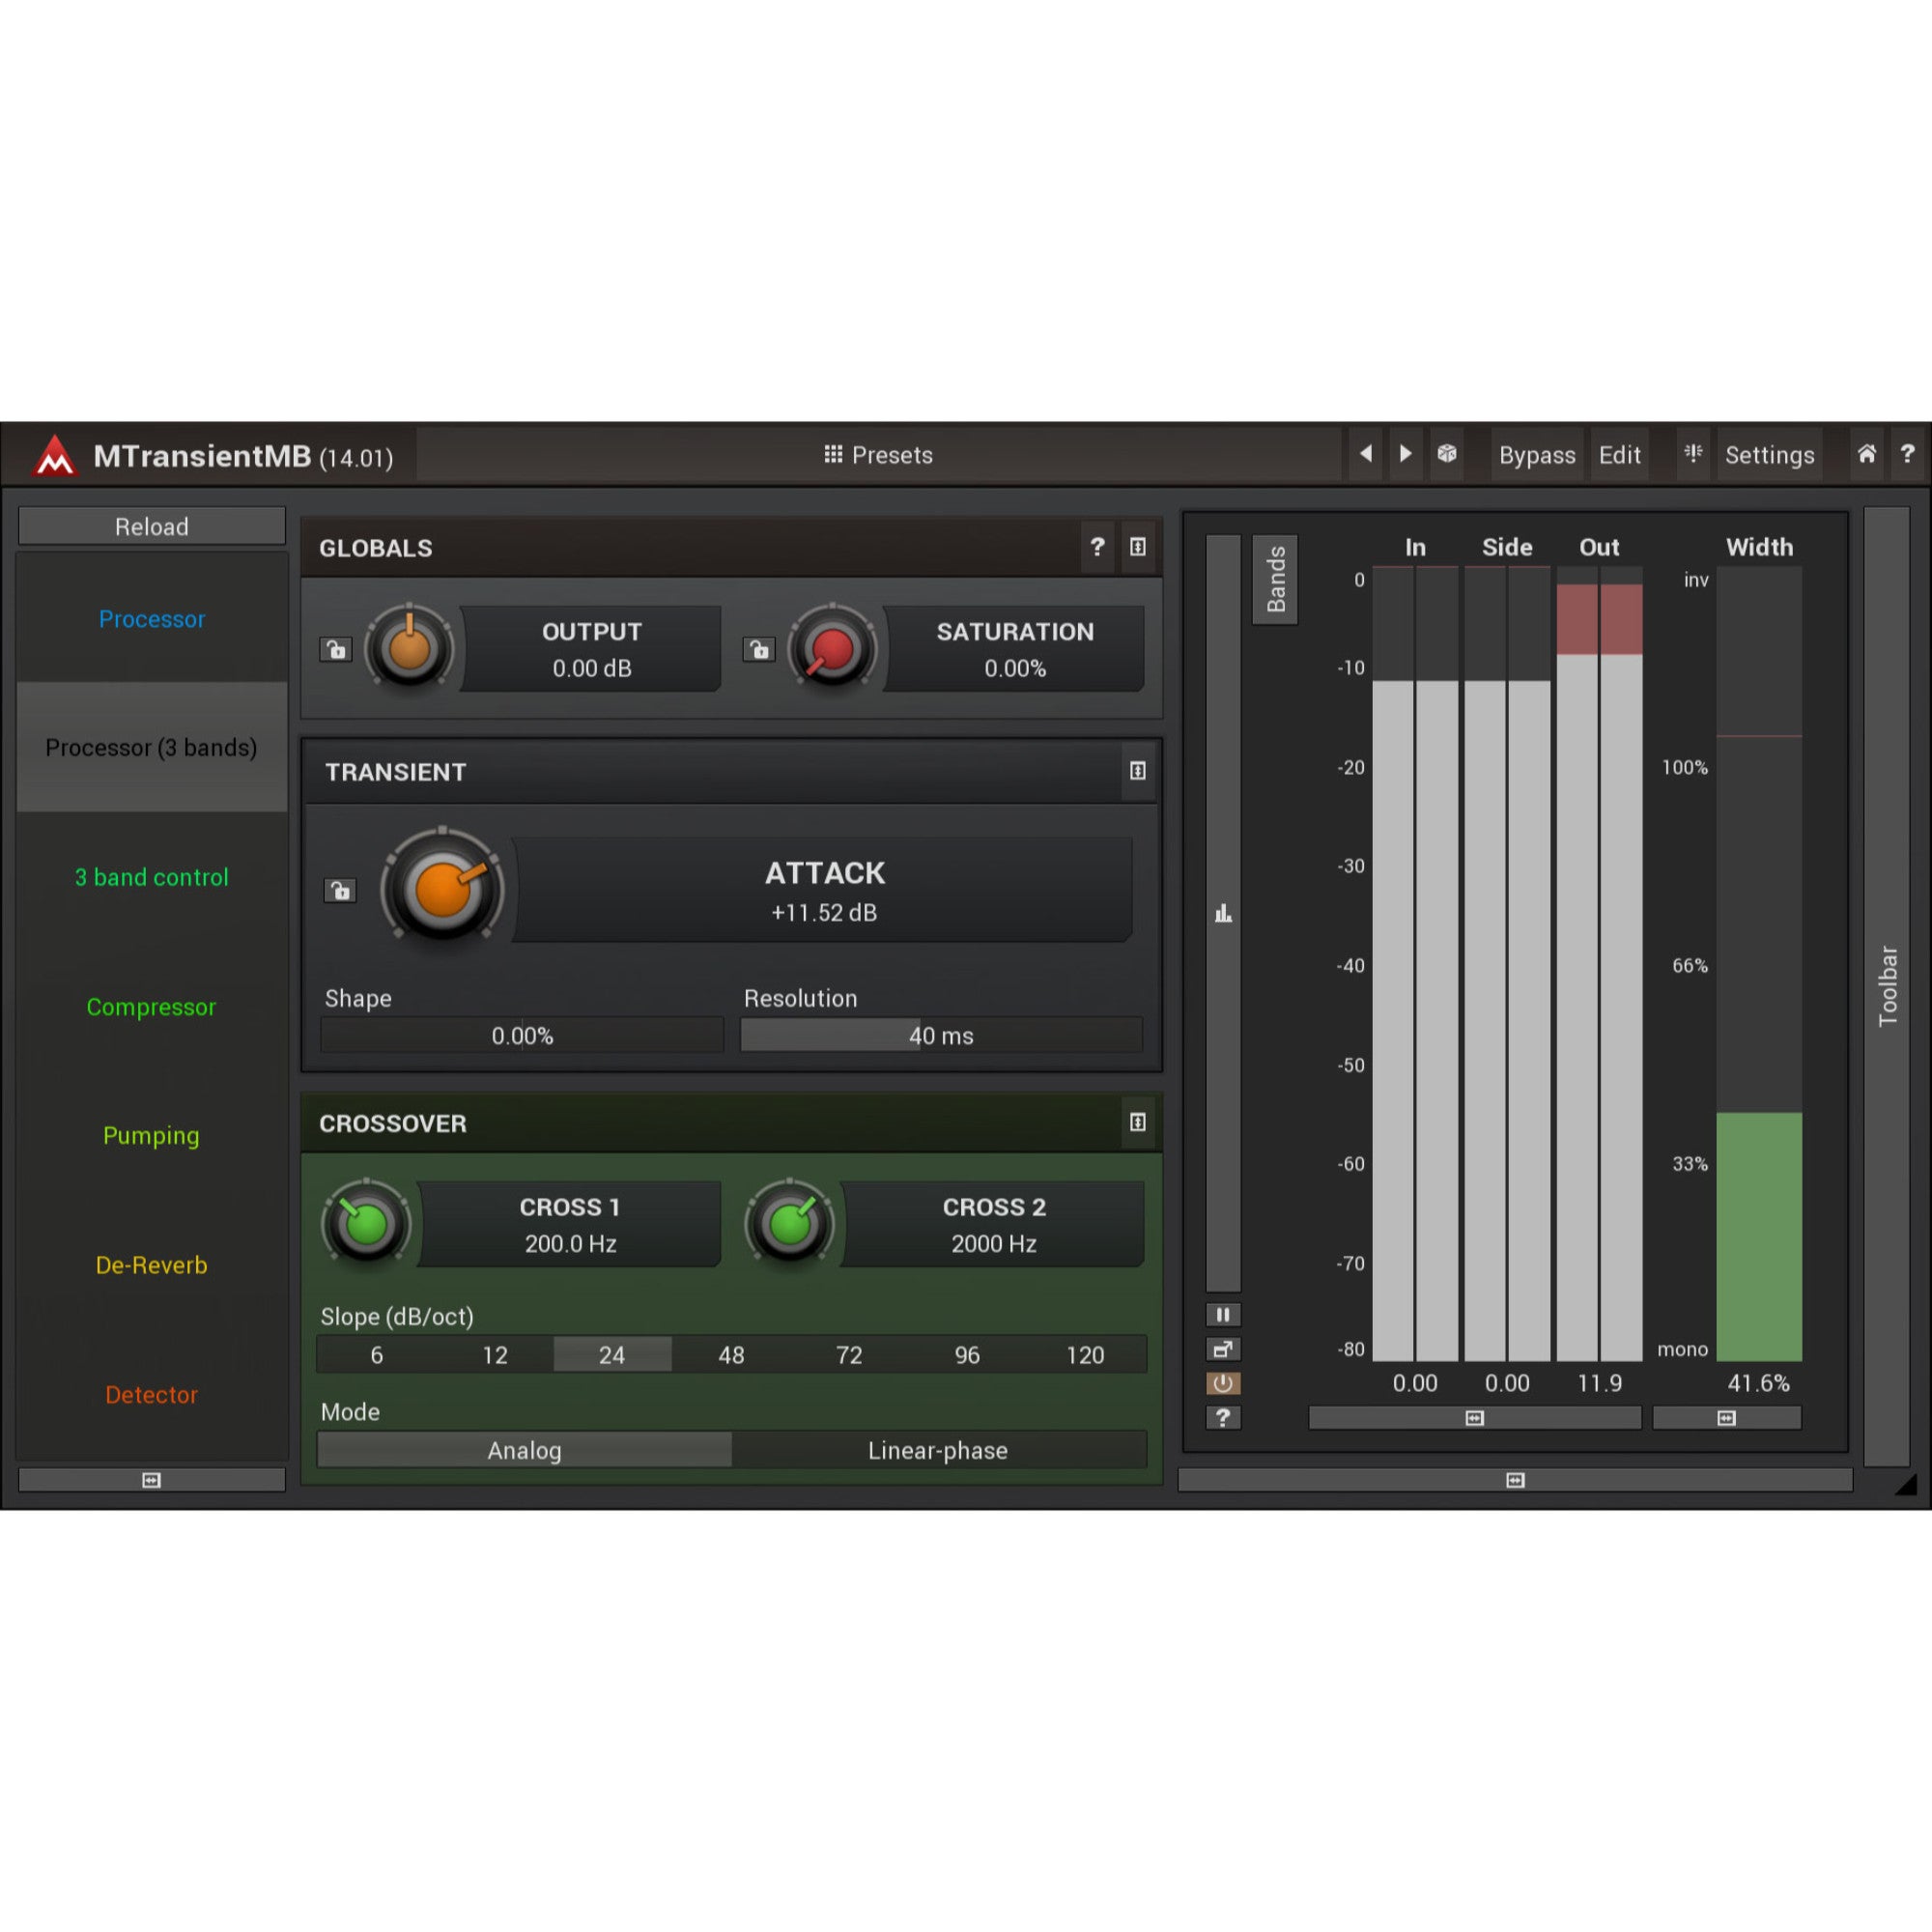Click the Reload button
This screenshot has width=1932, height=1932.
point(152,526)
